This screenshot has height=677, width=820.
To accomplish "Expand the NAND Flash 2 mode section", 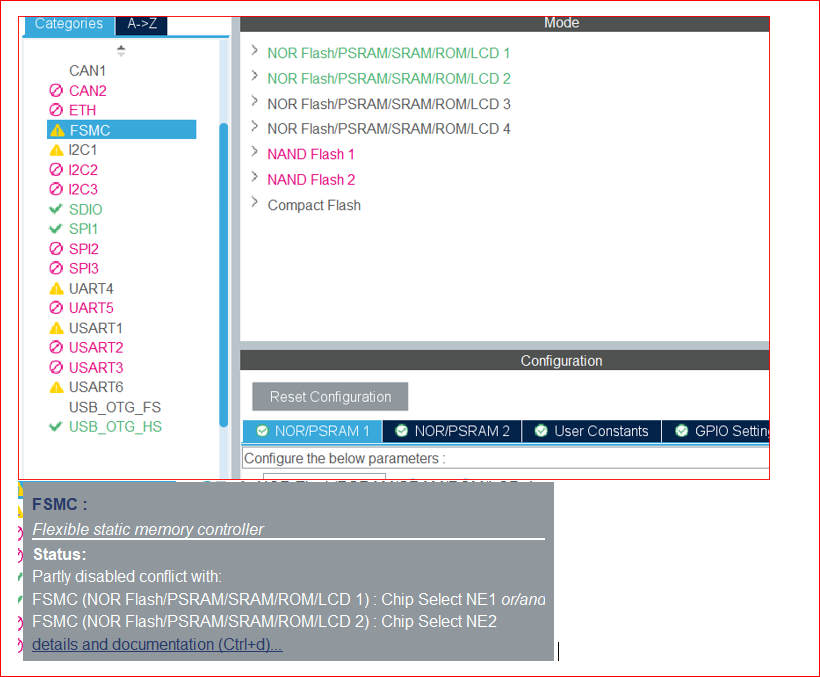I will [255, 176].
